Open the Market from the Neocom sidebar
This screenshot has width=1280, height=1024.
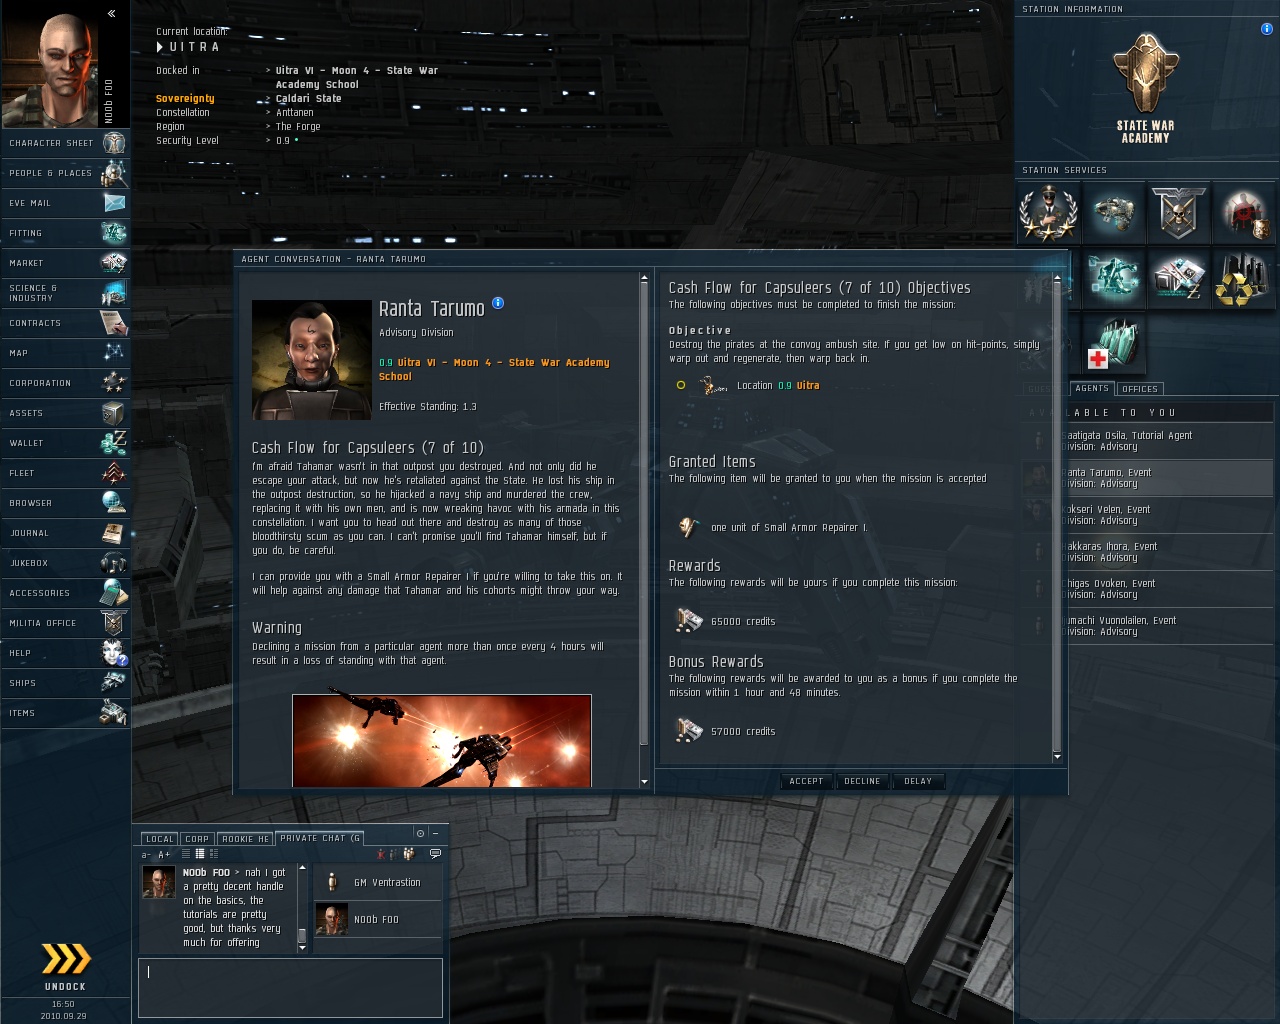65,263
